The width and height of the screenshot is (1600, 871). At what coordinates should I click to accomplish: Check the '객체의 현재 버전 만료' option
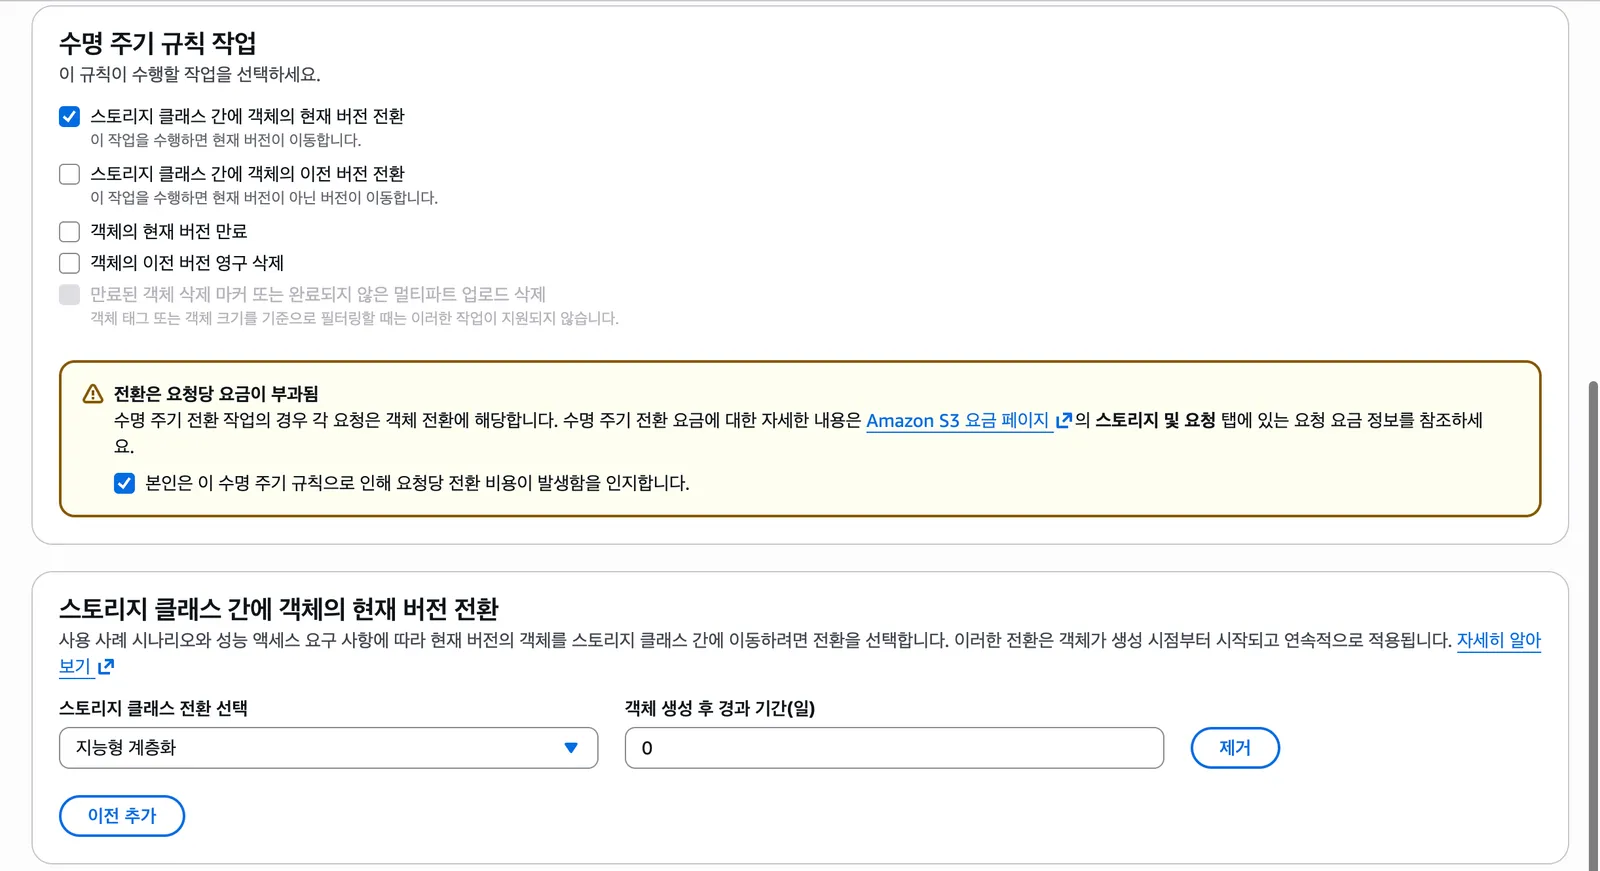(x=69, y=232)
